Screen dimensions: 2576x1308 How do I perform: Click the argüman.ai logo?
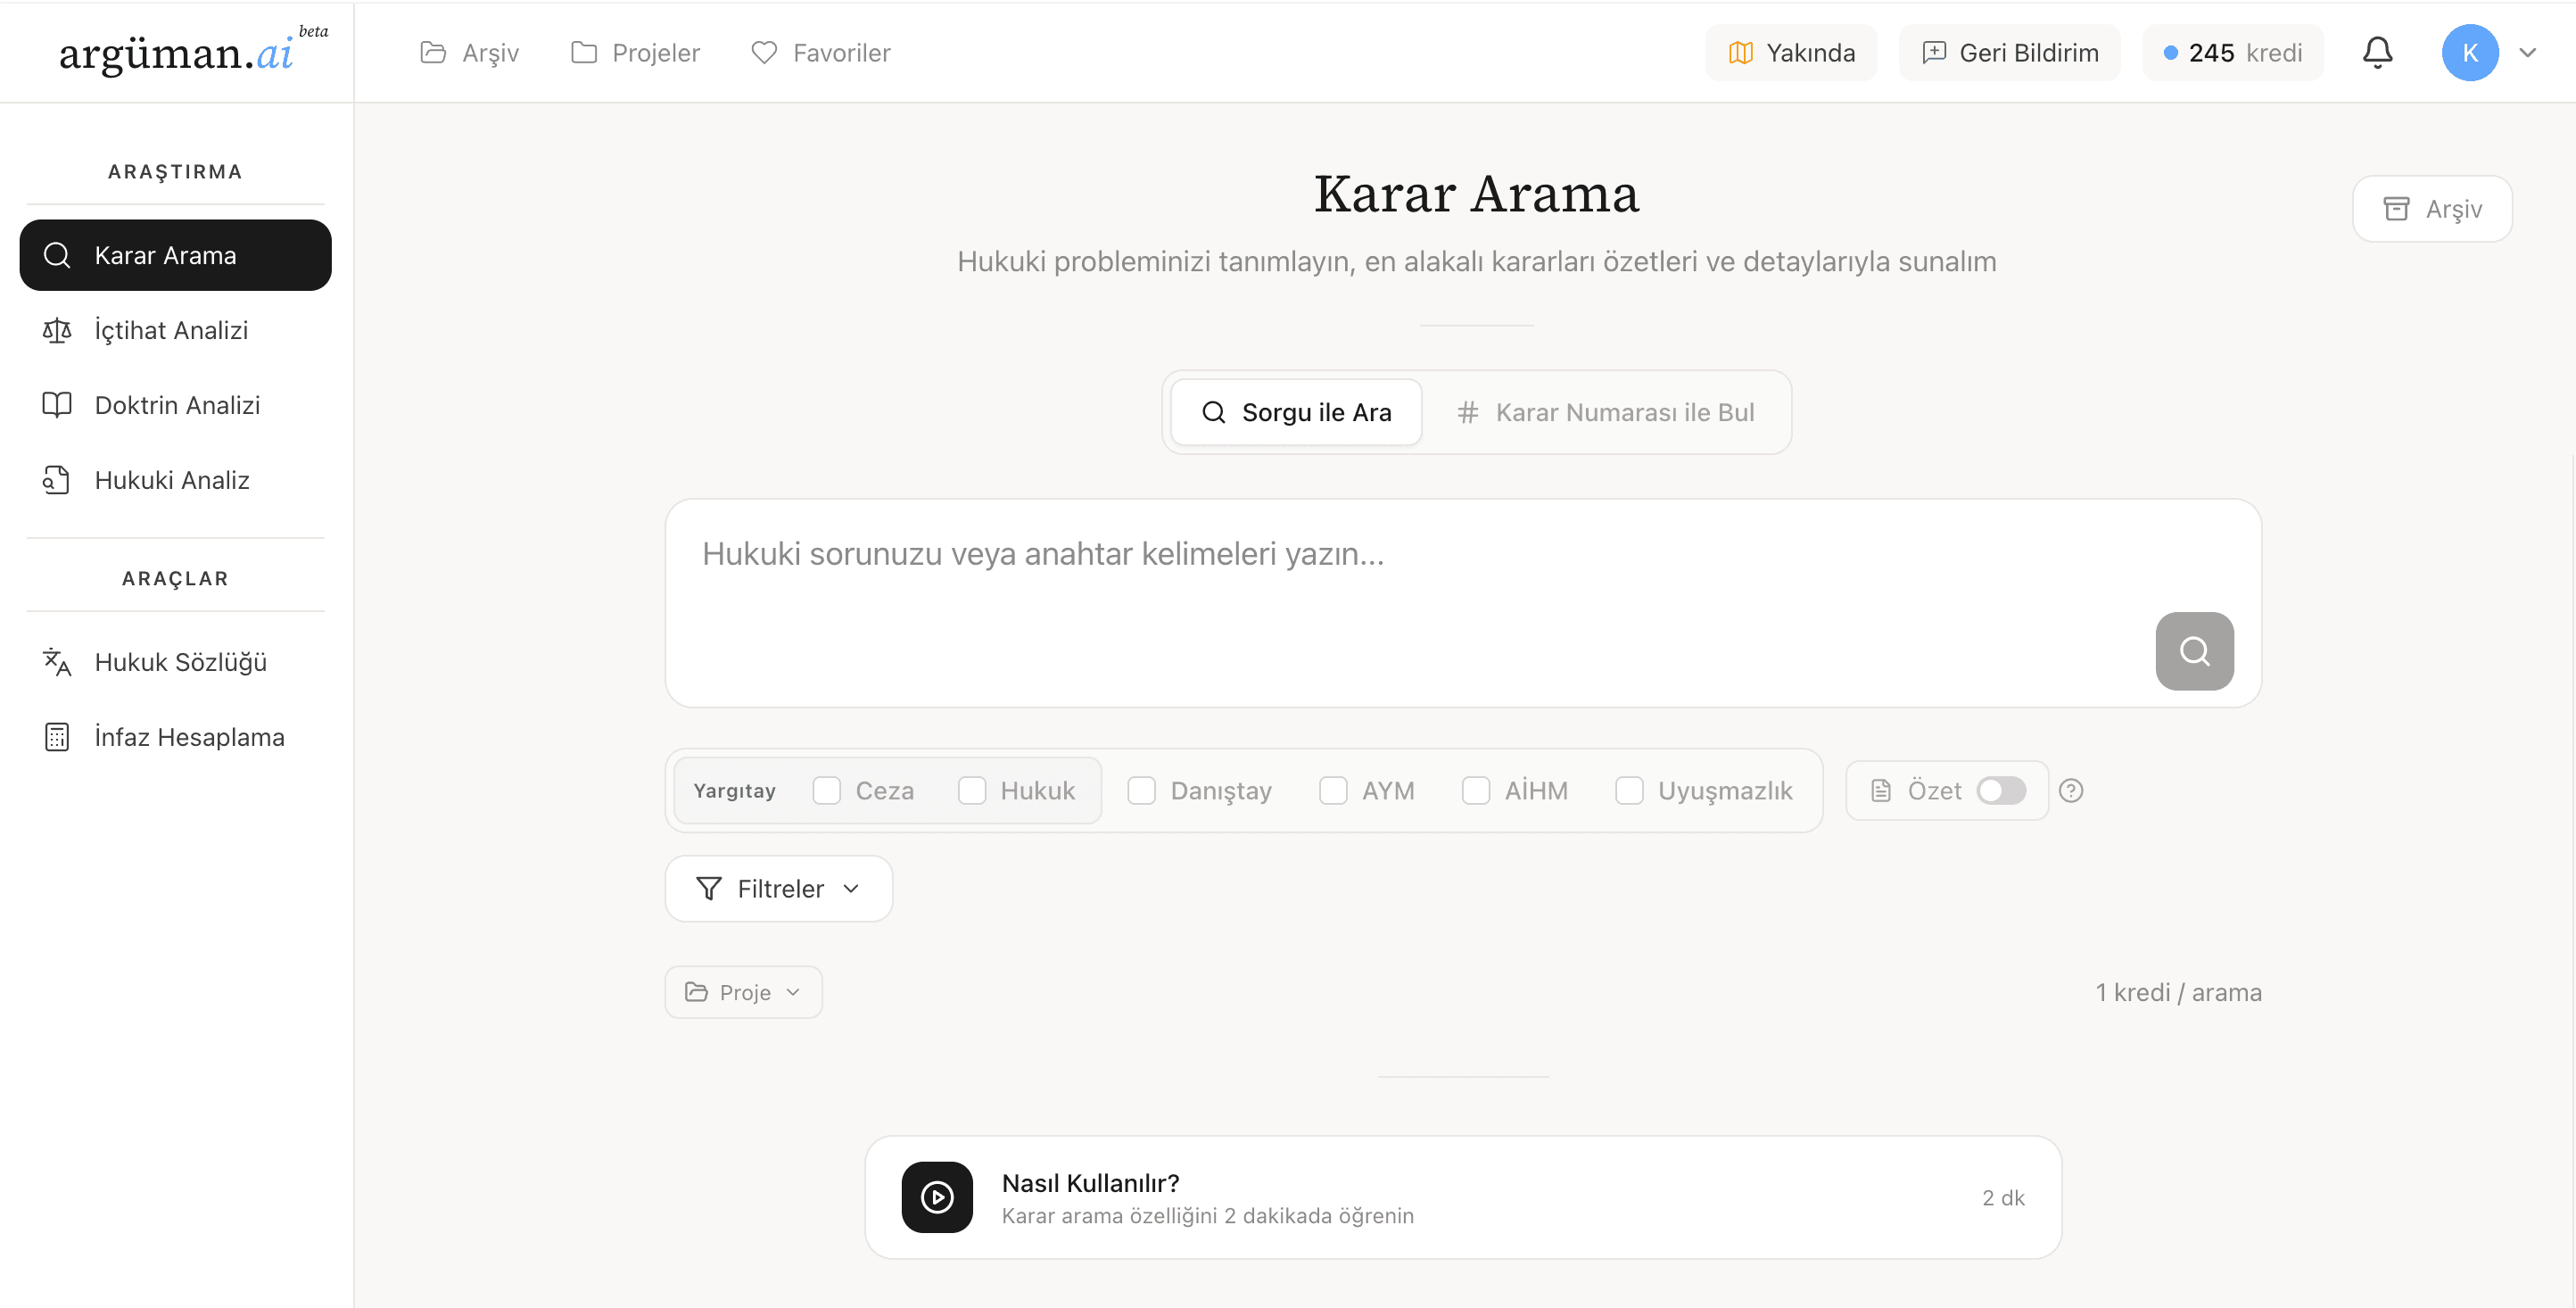pyautogui.click(x=192, y=52)
